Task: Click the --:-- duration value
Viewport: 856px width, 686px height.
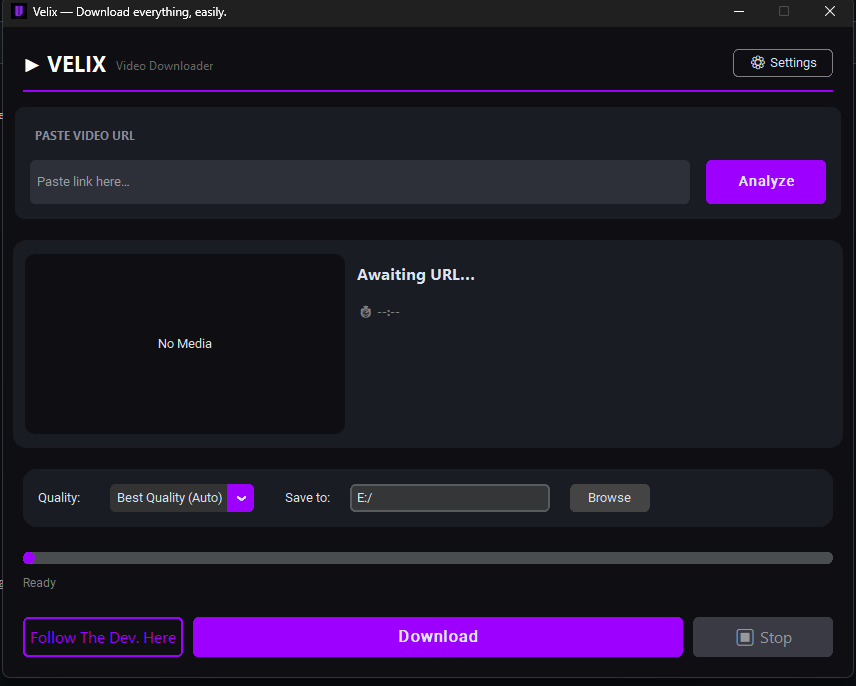Action: [x=388, y=312]
